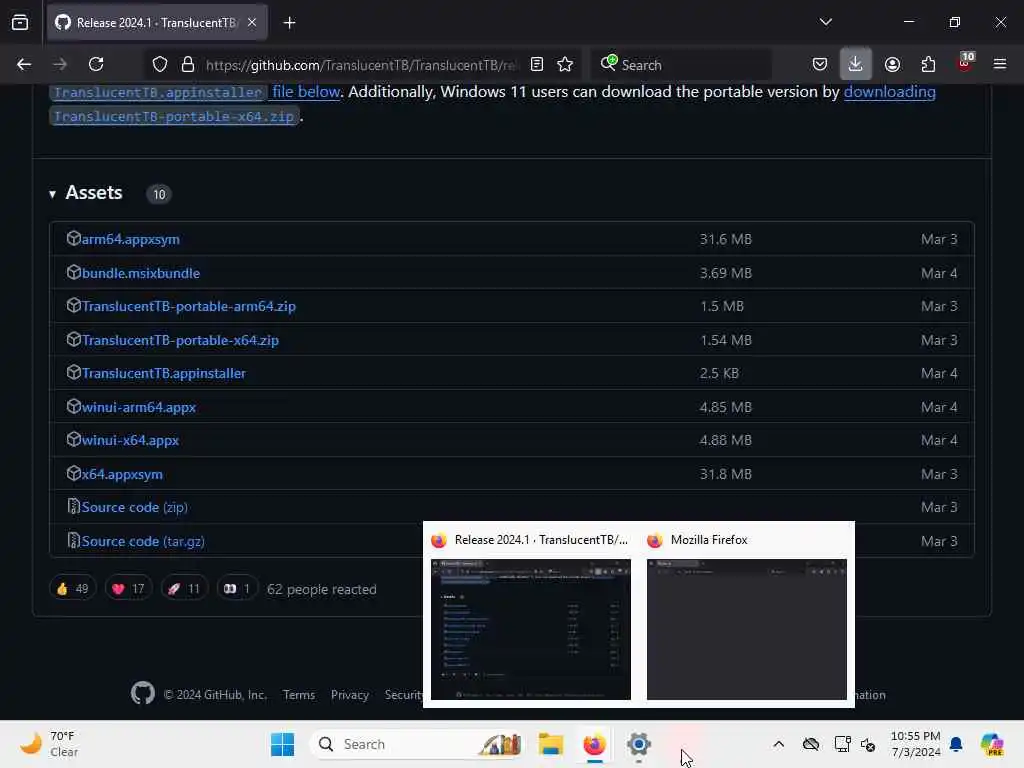Switch to Release 2024.1 window thumbnail
Screen dimensions: 1024x768
531,629
